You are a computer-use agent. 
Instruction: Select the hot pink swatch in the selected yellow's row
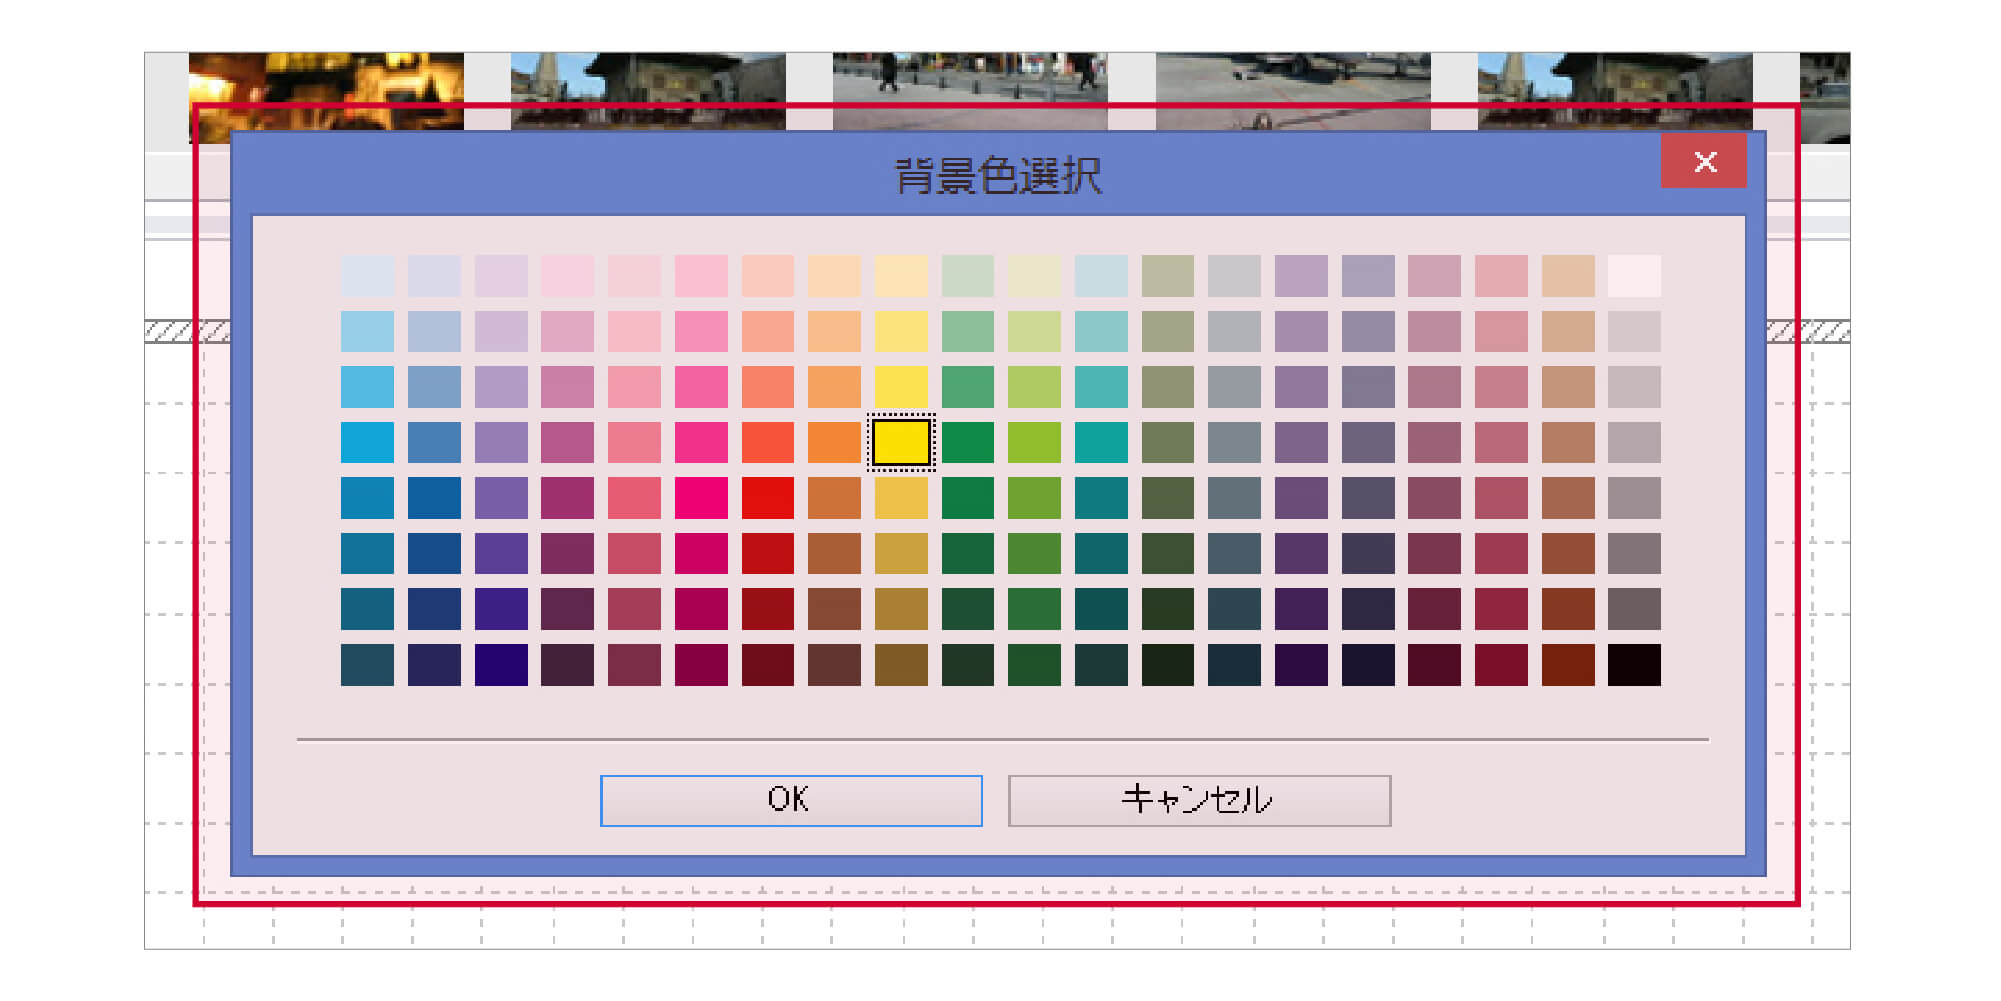701,442
